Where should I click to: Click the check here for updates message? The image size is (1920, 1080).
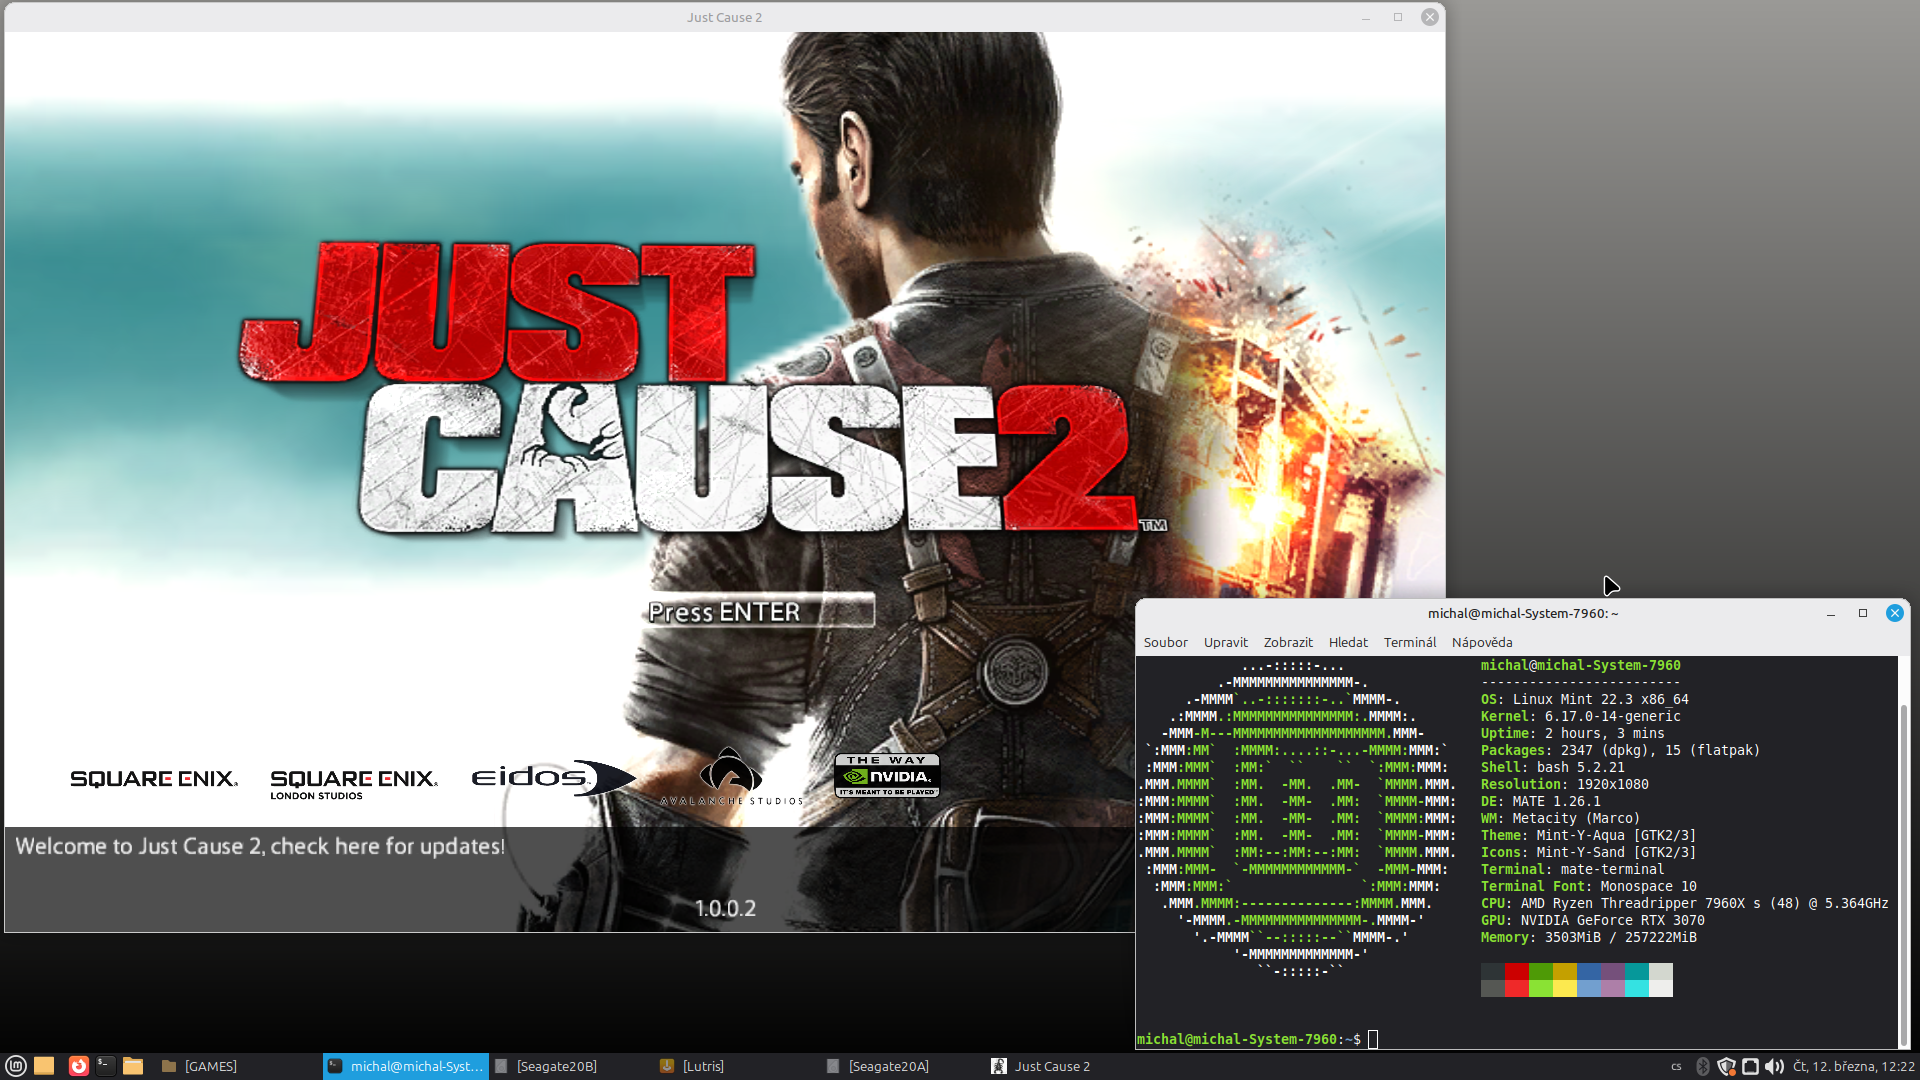pos(260,846)
